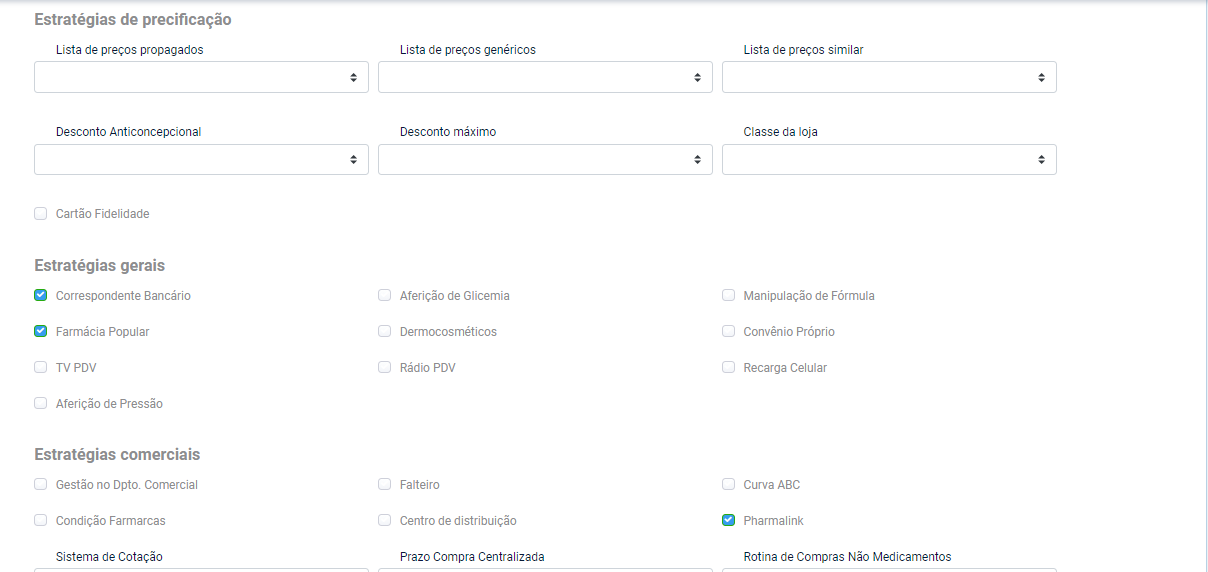The width and height of the screenshot is (1208, 572).
Task: Select the Classe da loja dropdown
Action: click(889, 159)
